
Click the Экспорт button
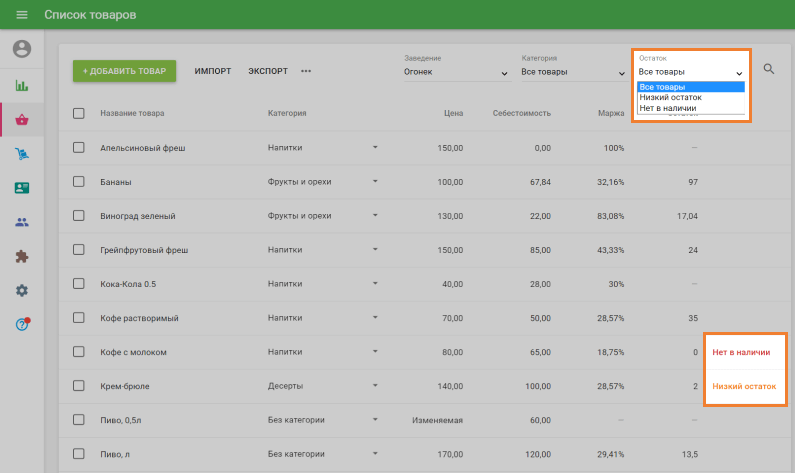268,71
